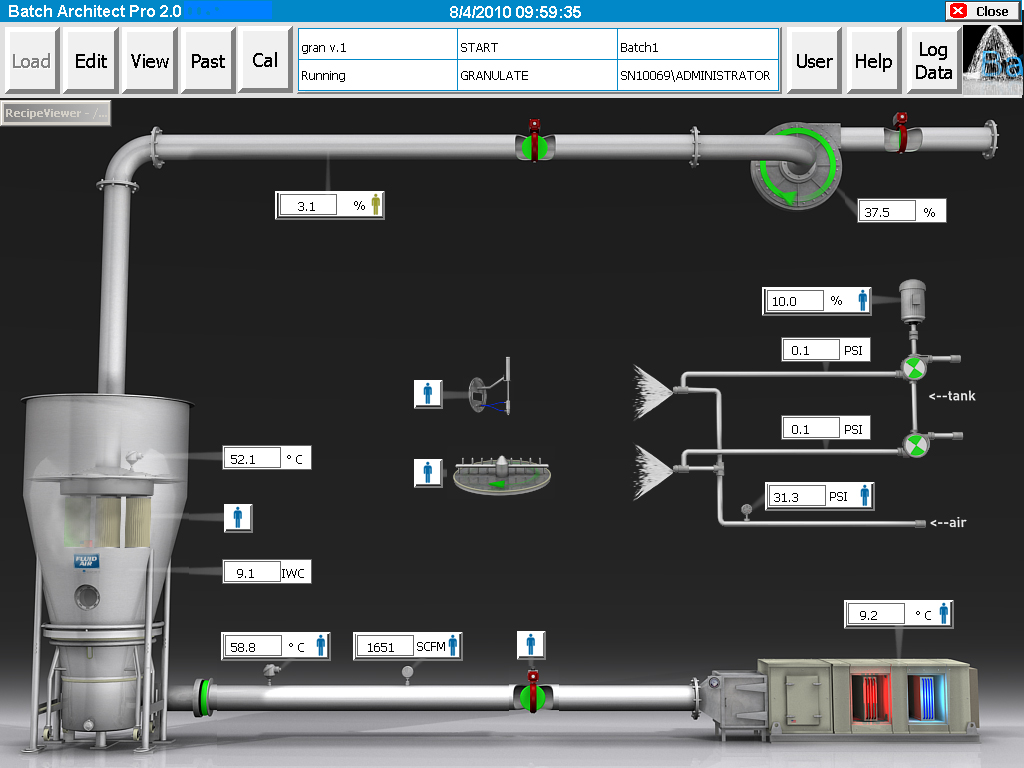Click the spray pump motor
This screenshot has width=1024, height=768.
[912, 302]
